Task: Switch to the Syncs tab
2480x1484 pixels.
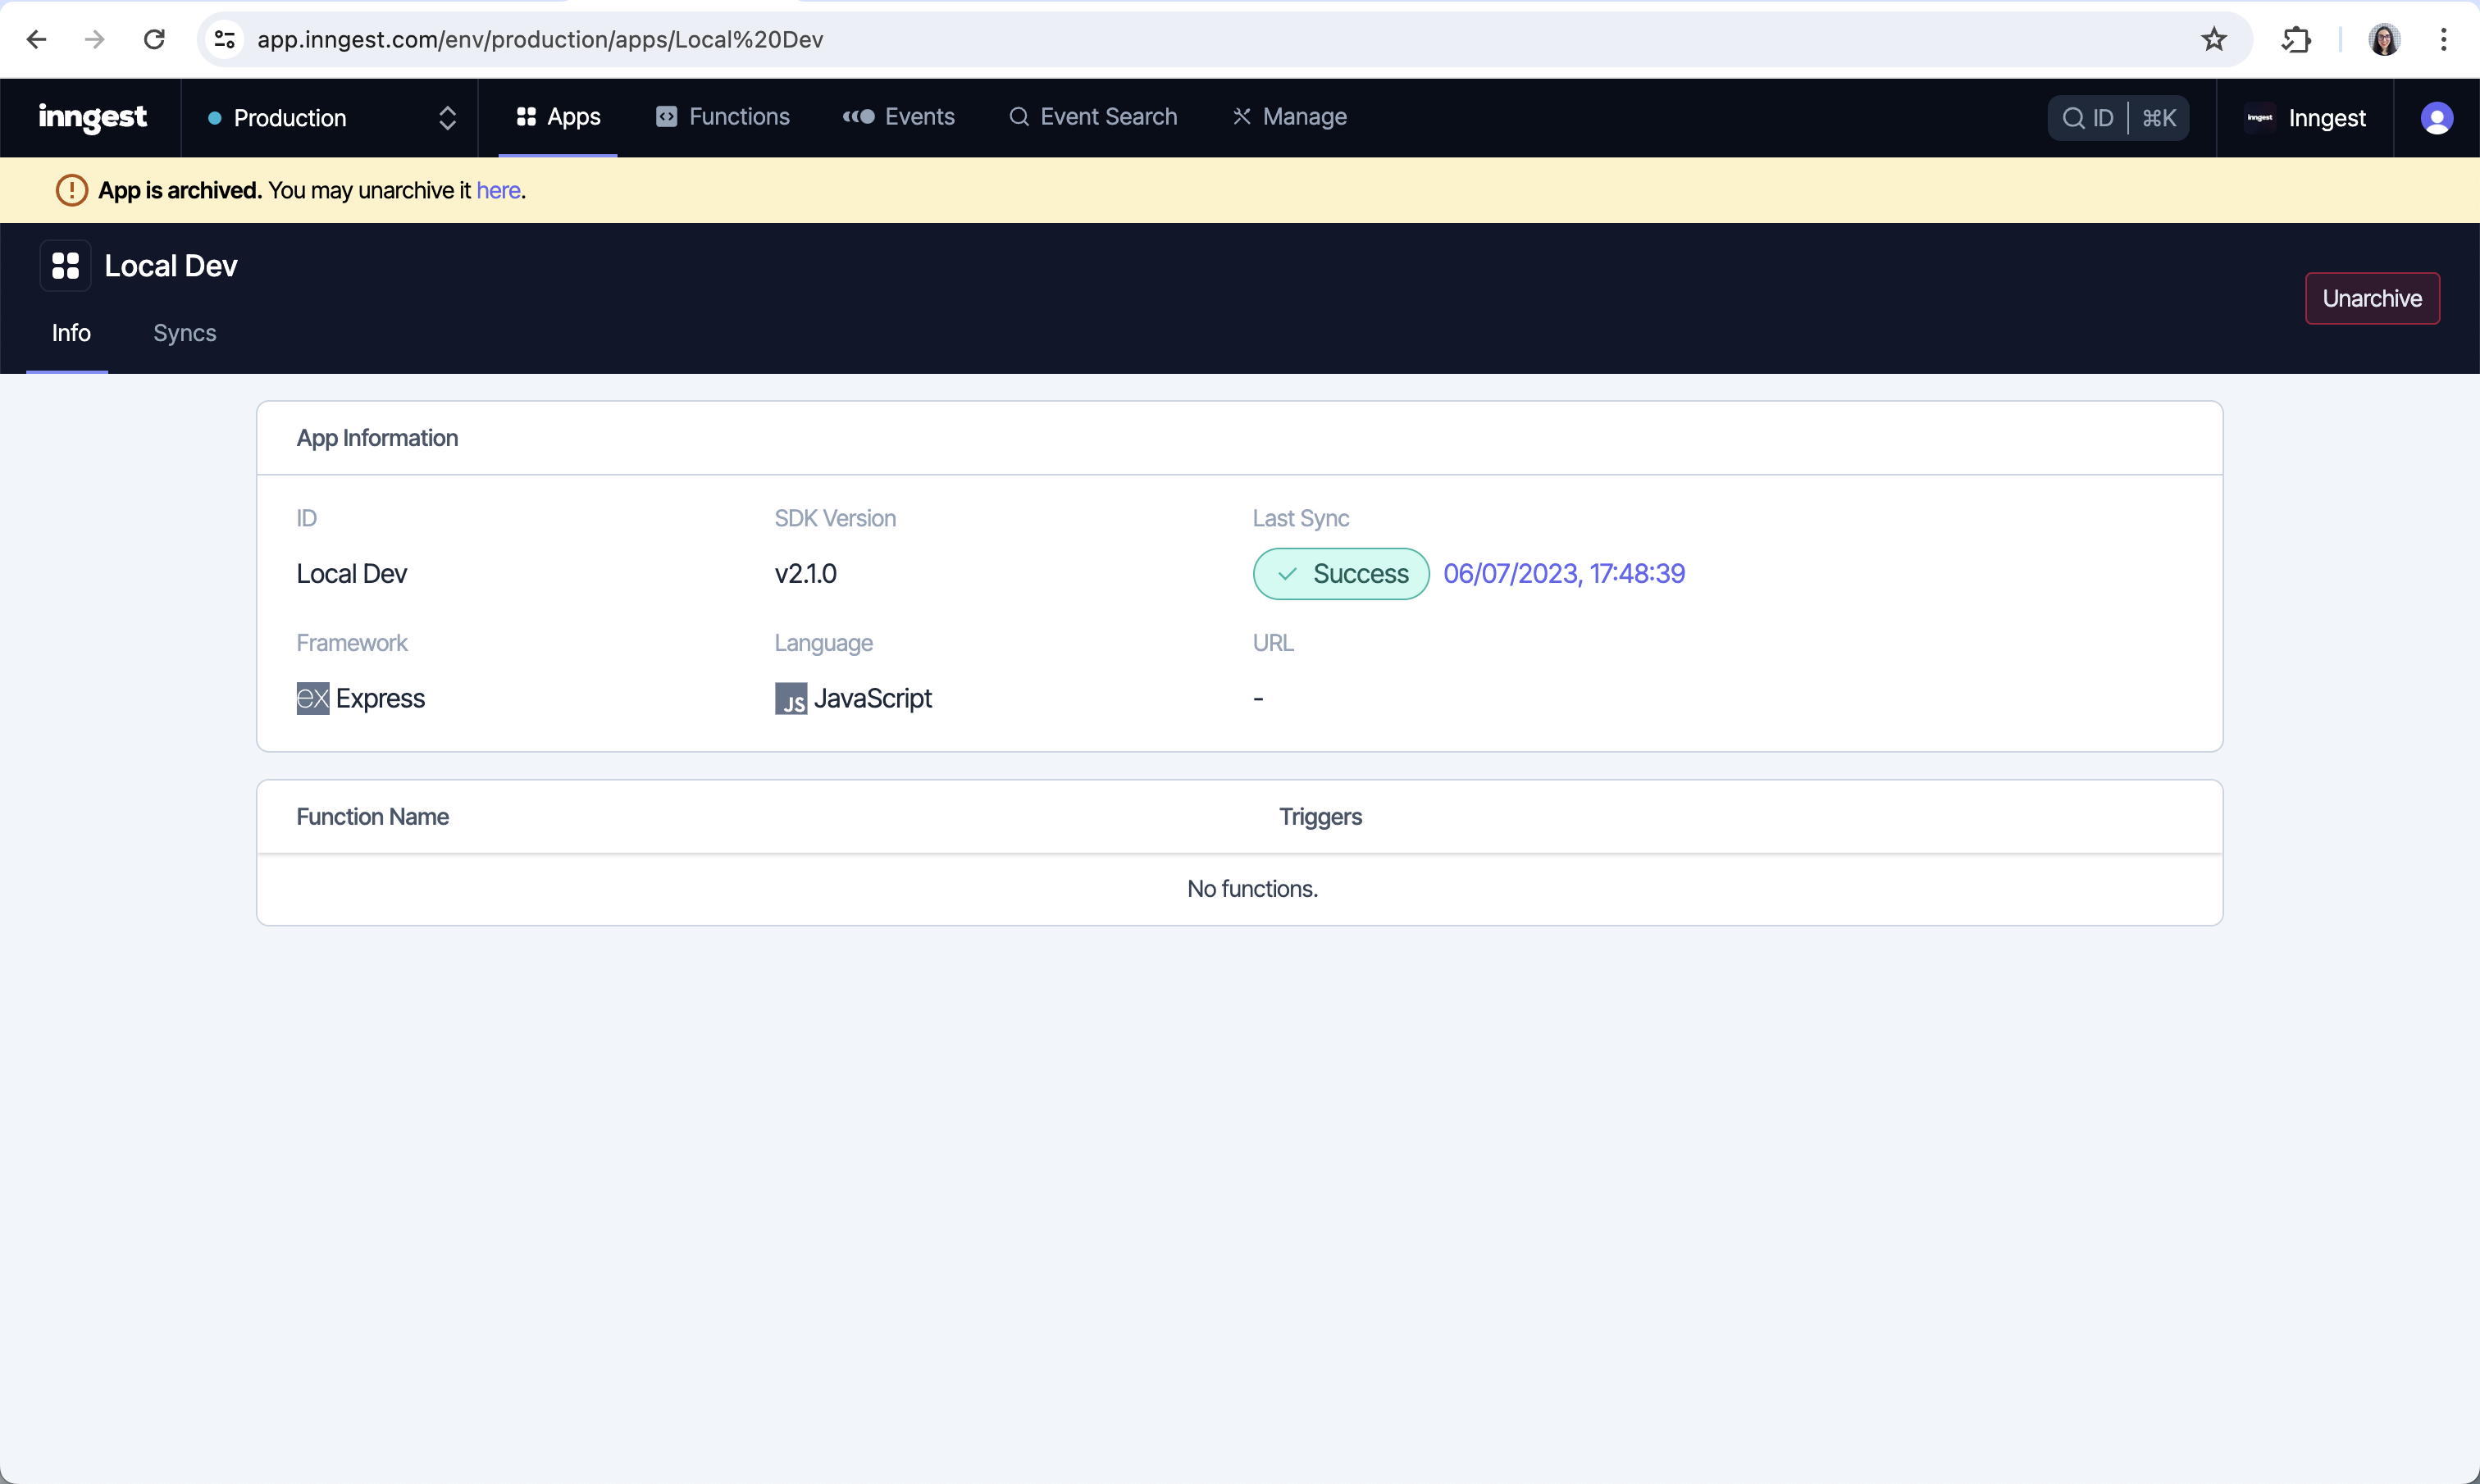Action: pyautogui.click(x=184, y=333)
